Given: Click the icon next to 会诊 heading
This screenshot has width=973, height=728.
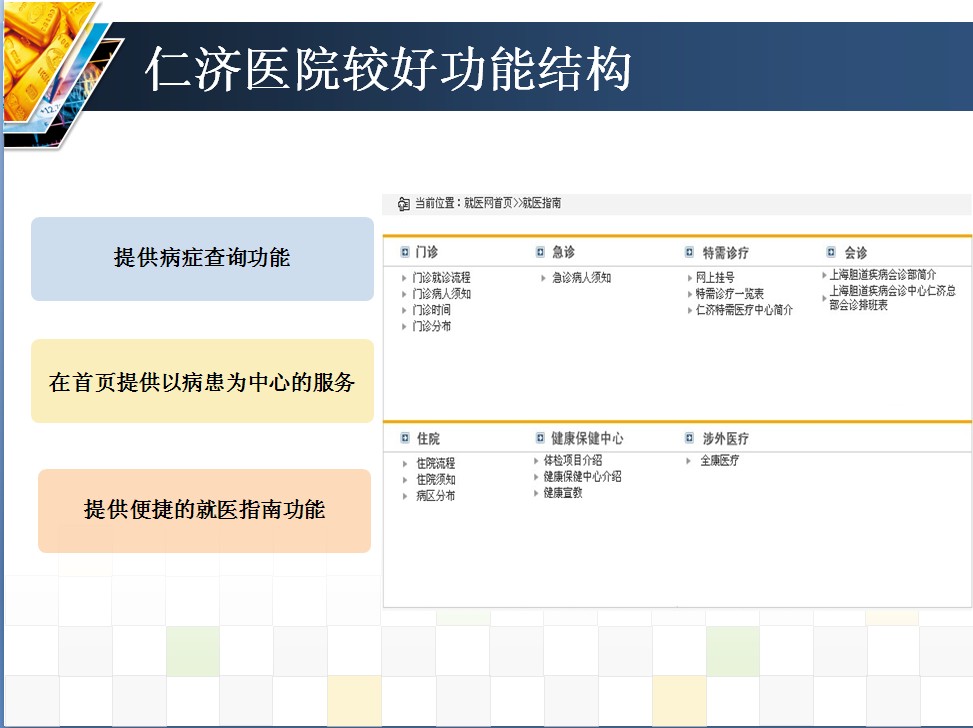Looking at the screenshot, I should click(831, 253).
